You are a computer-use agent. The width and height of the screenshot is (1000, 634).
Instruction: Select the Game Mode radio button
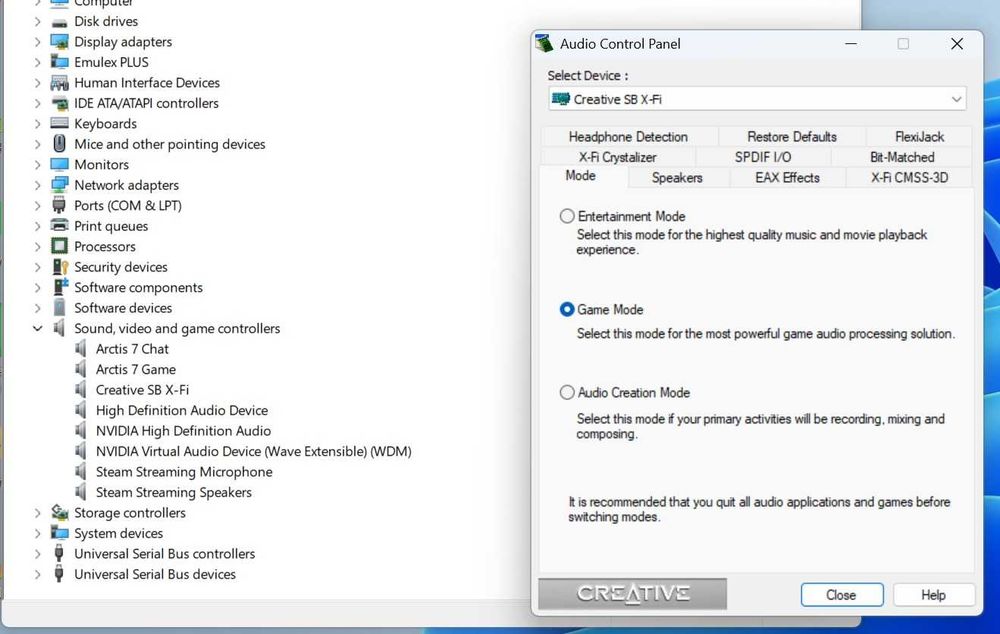567,309
